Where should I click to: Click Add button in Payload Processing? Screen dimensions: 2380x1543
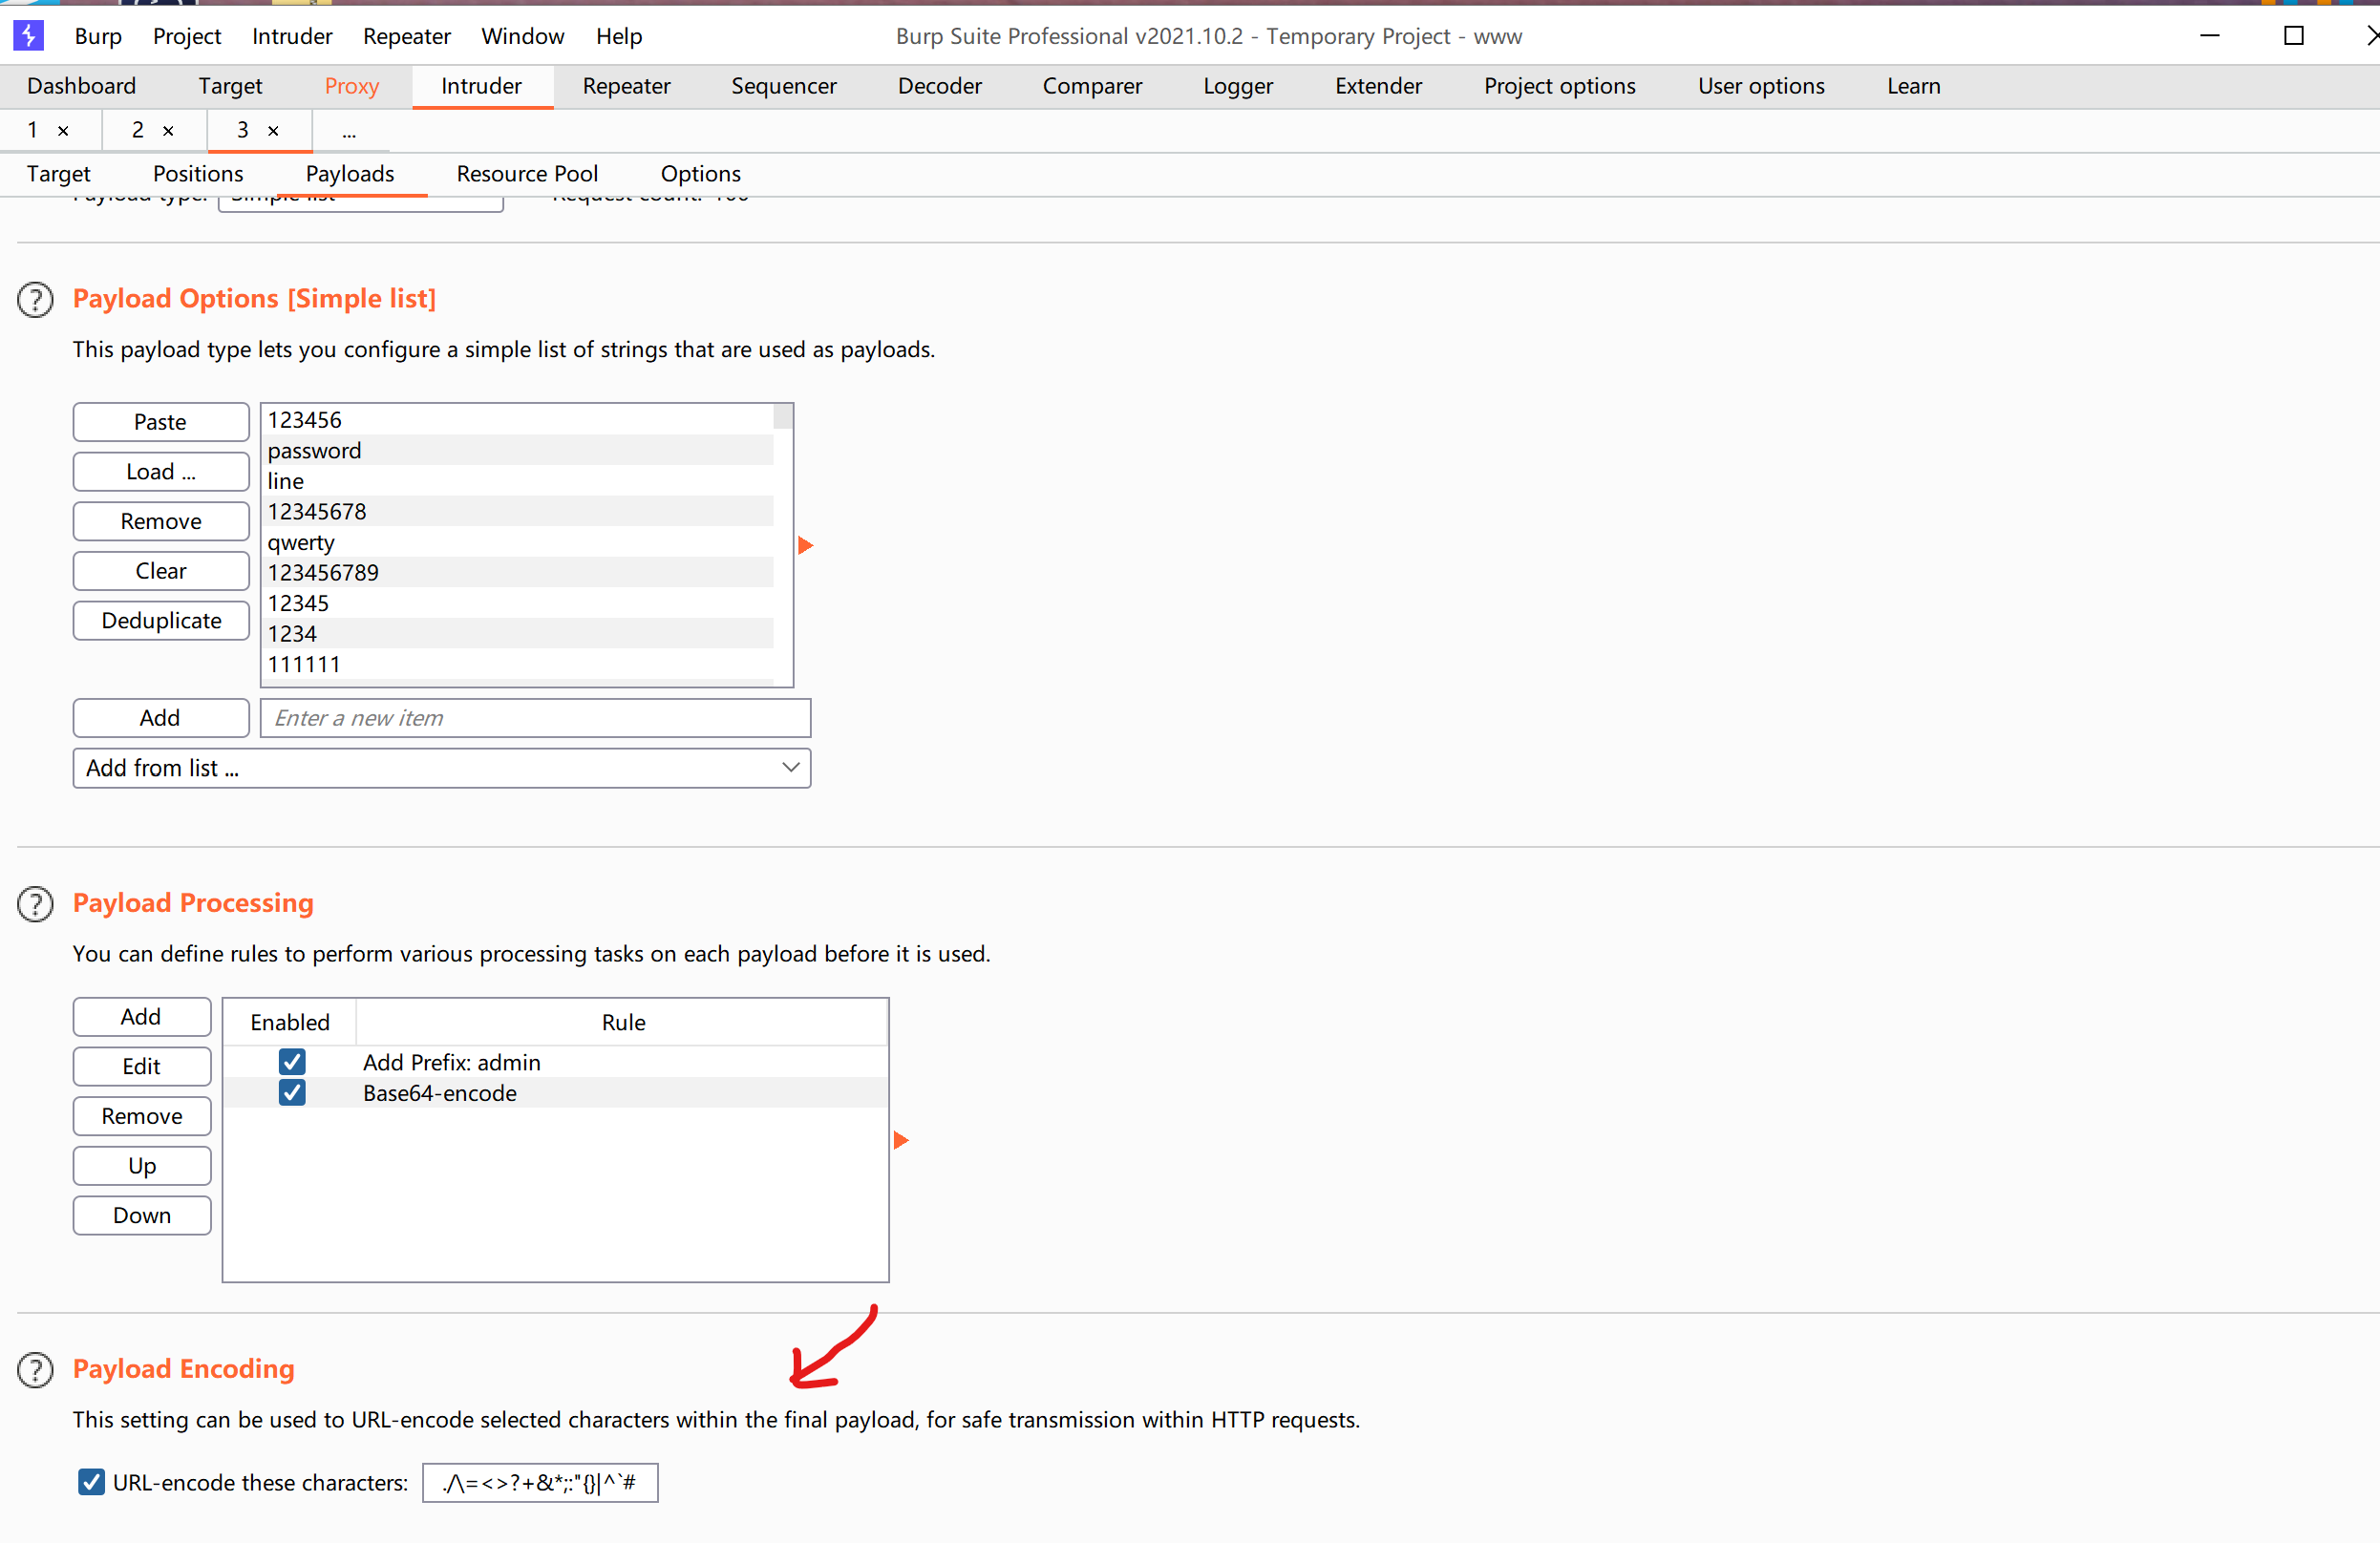click(142, 1017)
